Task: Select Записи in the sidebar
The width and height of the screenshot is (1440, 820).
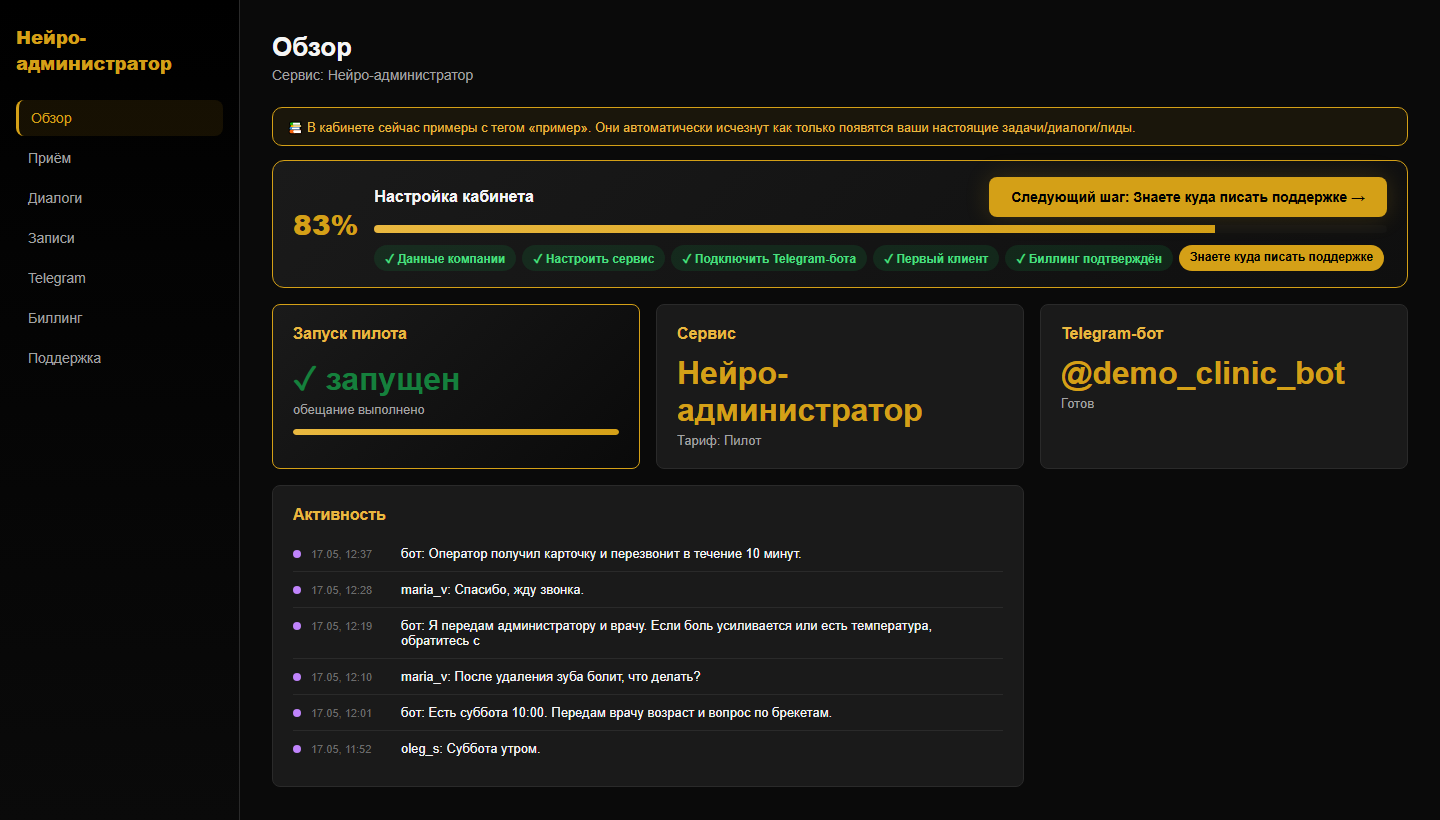Action: (120, 238)
